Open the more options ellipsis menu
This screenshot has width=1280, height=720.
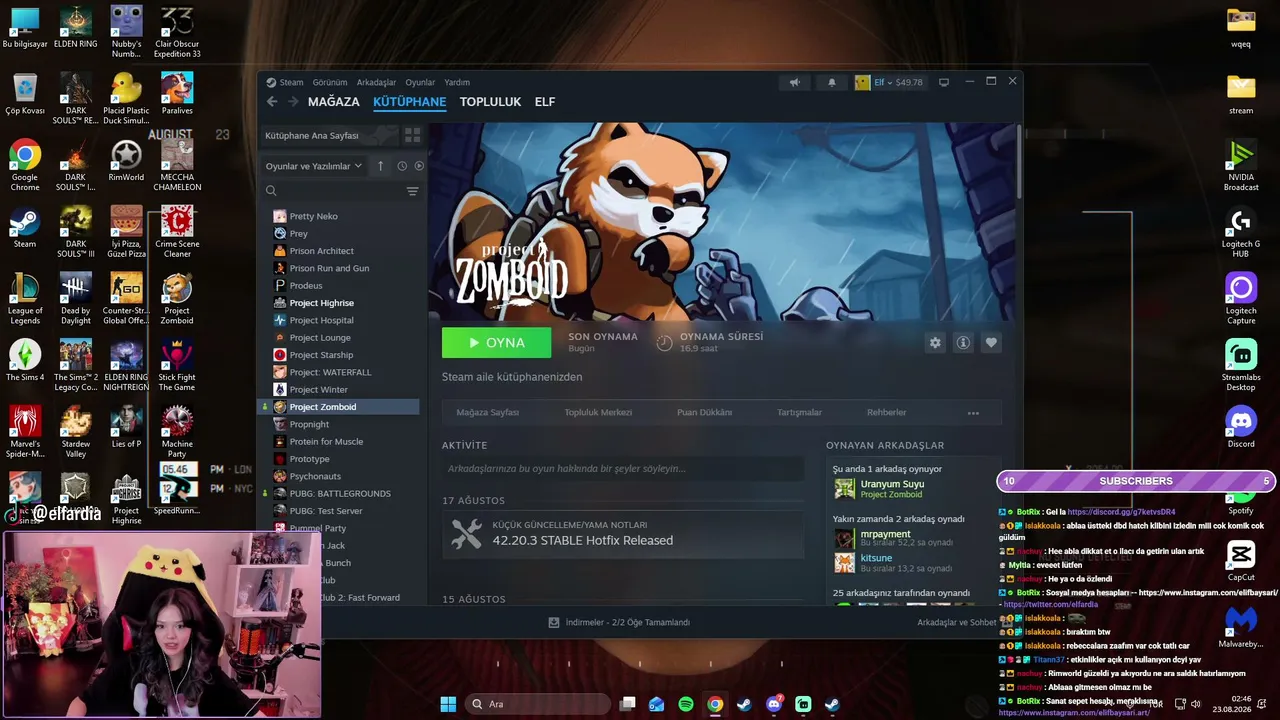tap(973, 413)
